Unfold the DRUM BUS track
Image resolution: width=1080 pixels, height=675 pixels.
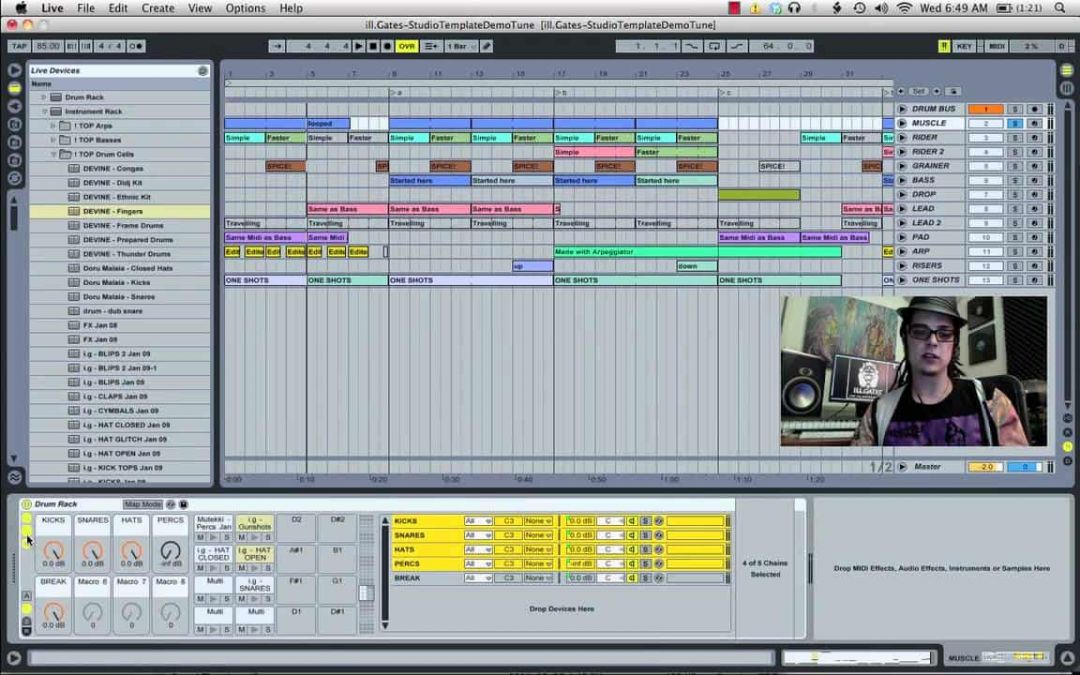click(x=902, y=110)
